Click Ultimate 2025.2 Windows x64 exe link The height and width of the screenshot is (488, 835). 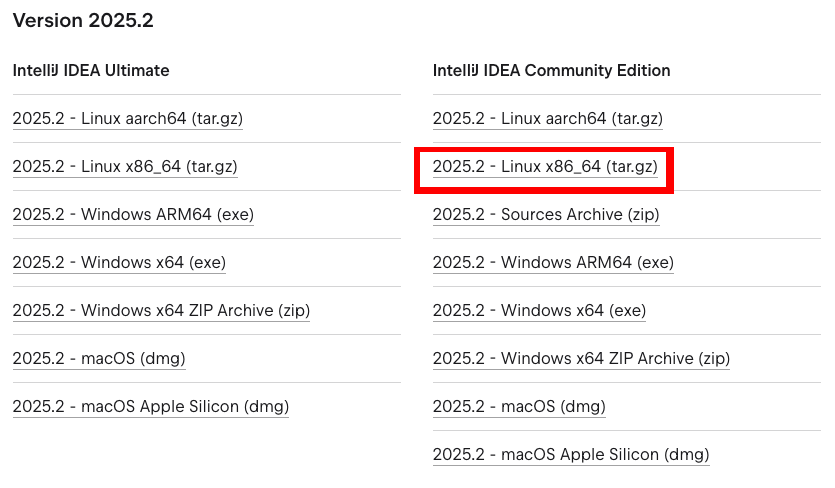[119, 263]
